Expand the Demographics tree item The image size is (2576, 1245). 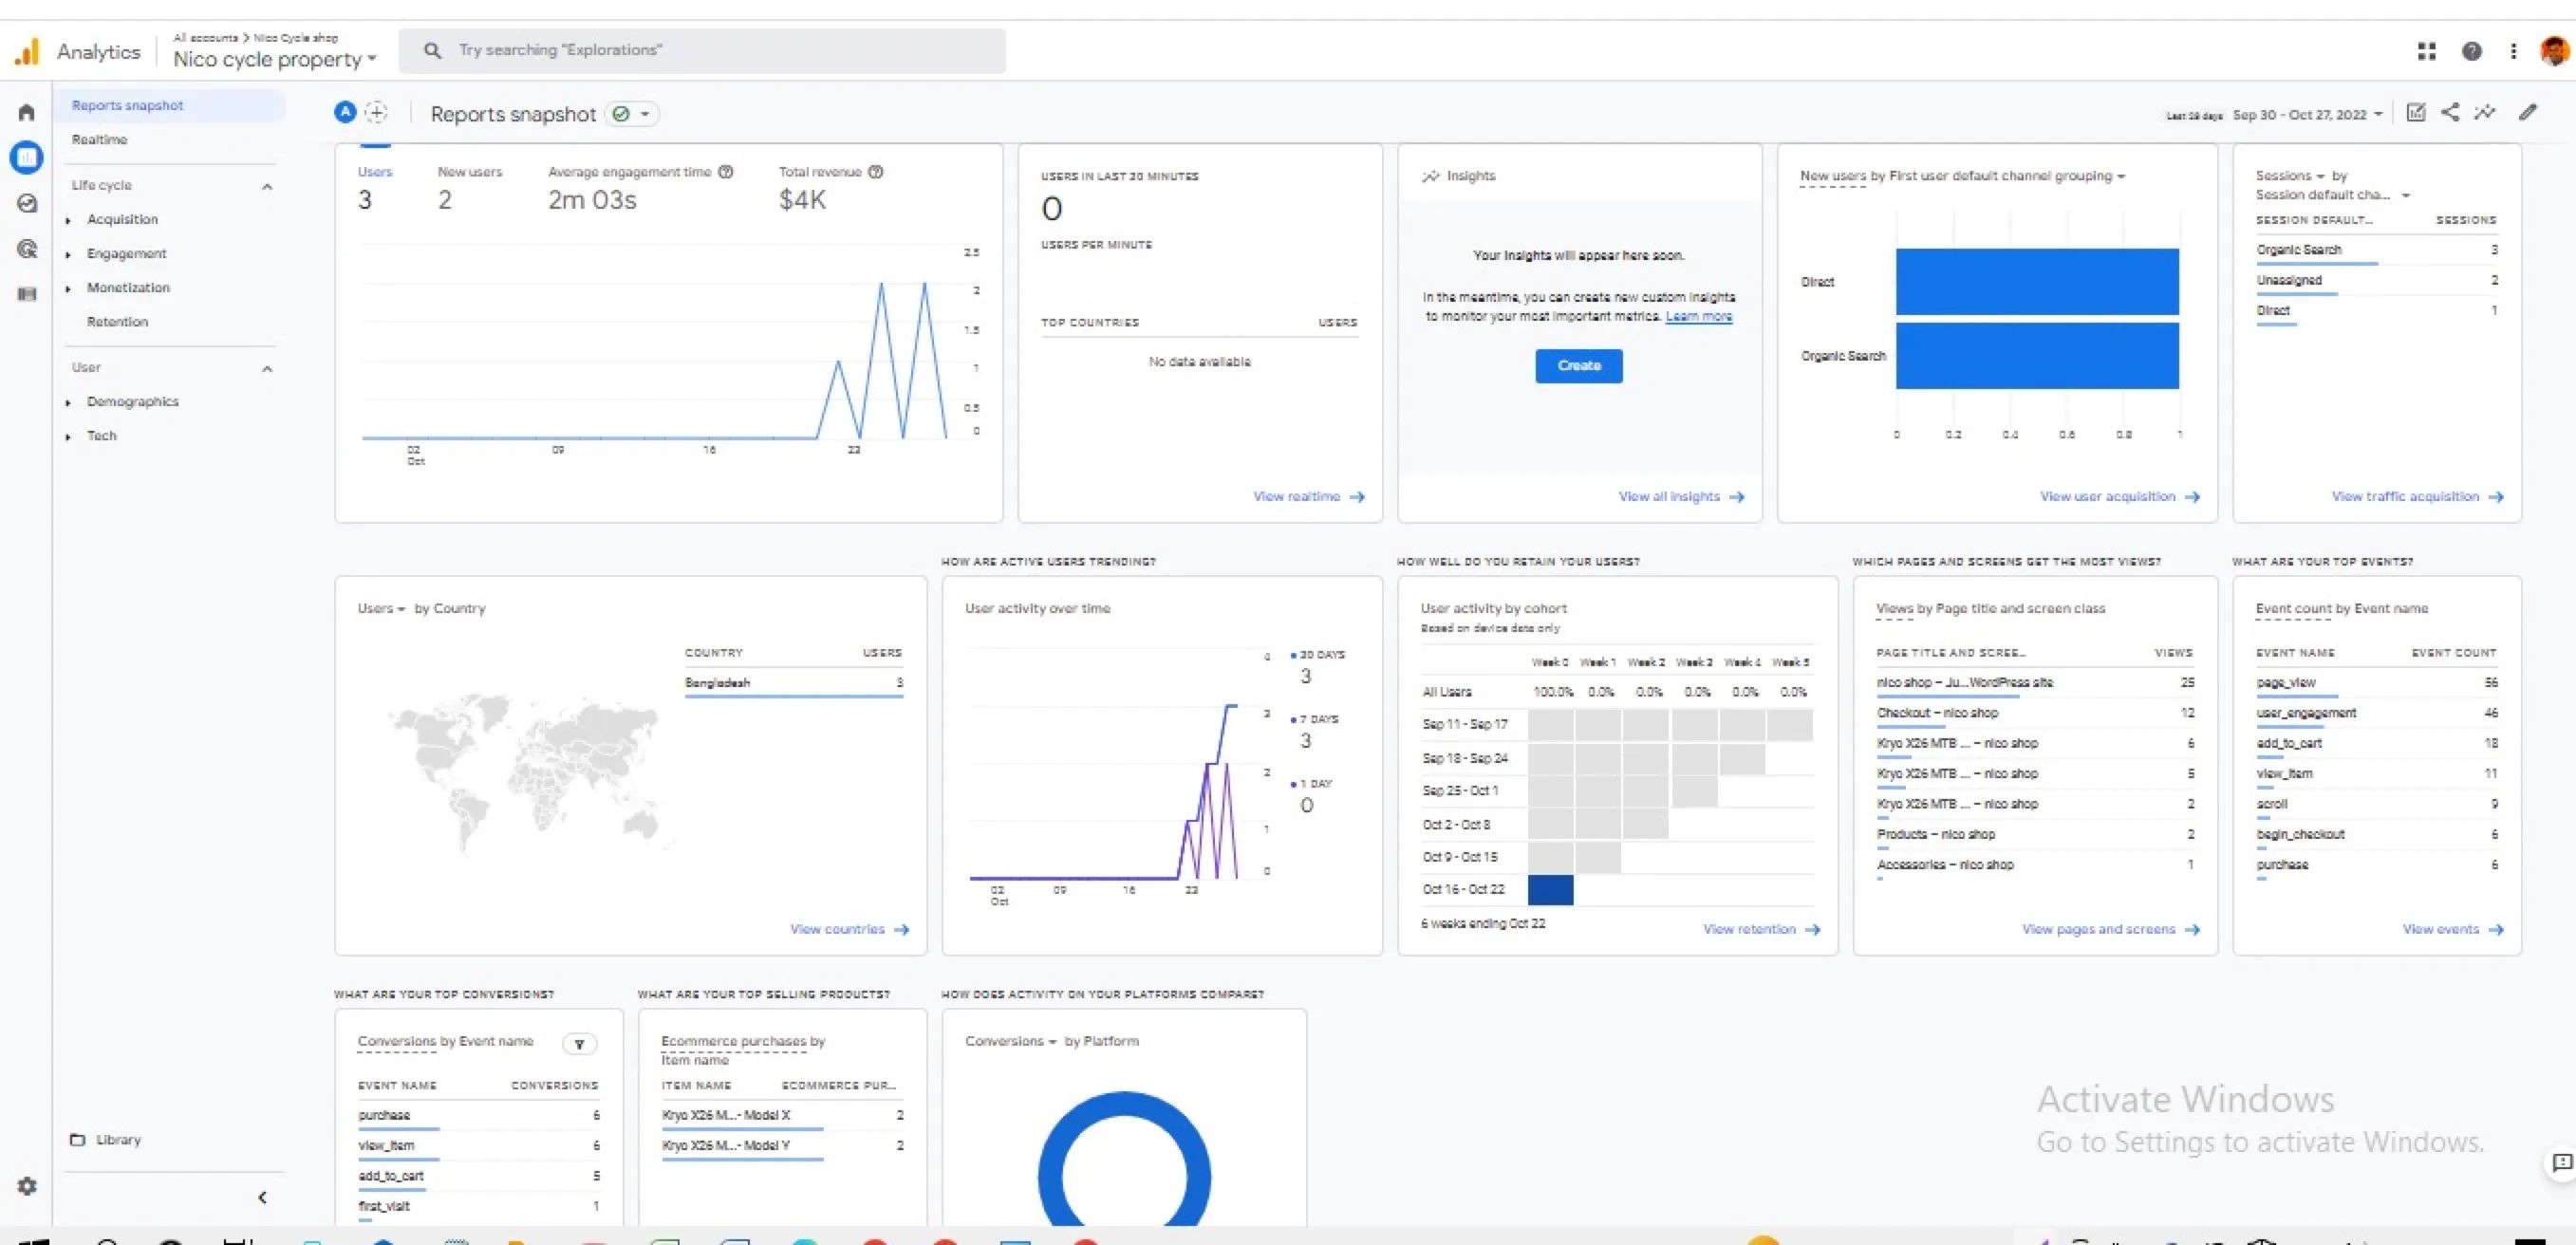[x=68, y=403]
